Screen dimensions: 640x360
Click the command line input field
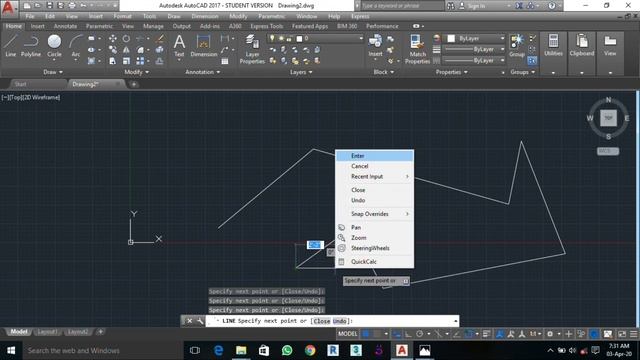click(331, 321)
